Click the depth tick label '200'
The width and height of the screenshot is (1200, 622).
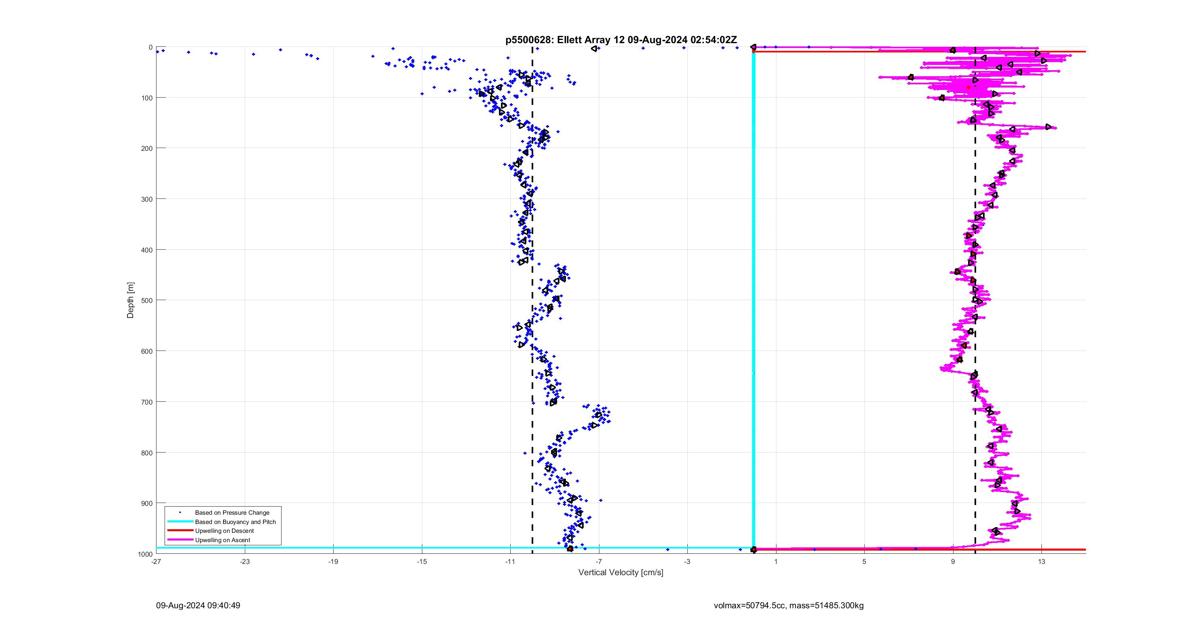pyautogui.click(x=146, y=148)
